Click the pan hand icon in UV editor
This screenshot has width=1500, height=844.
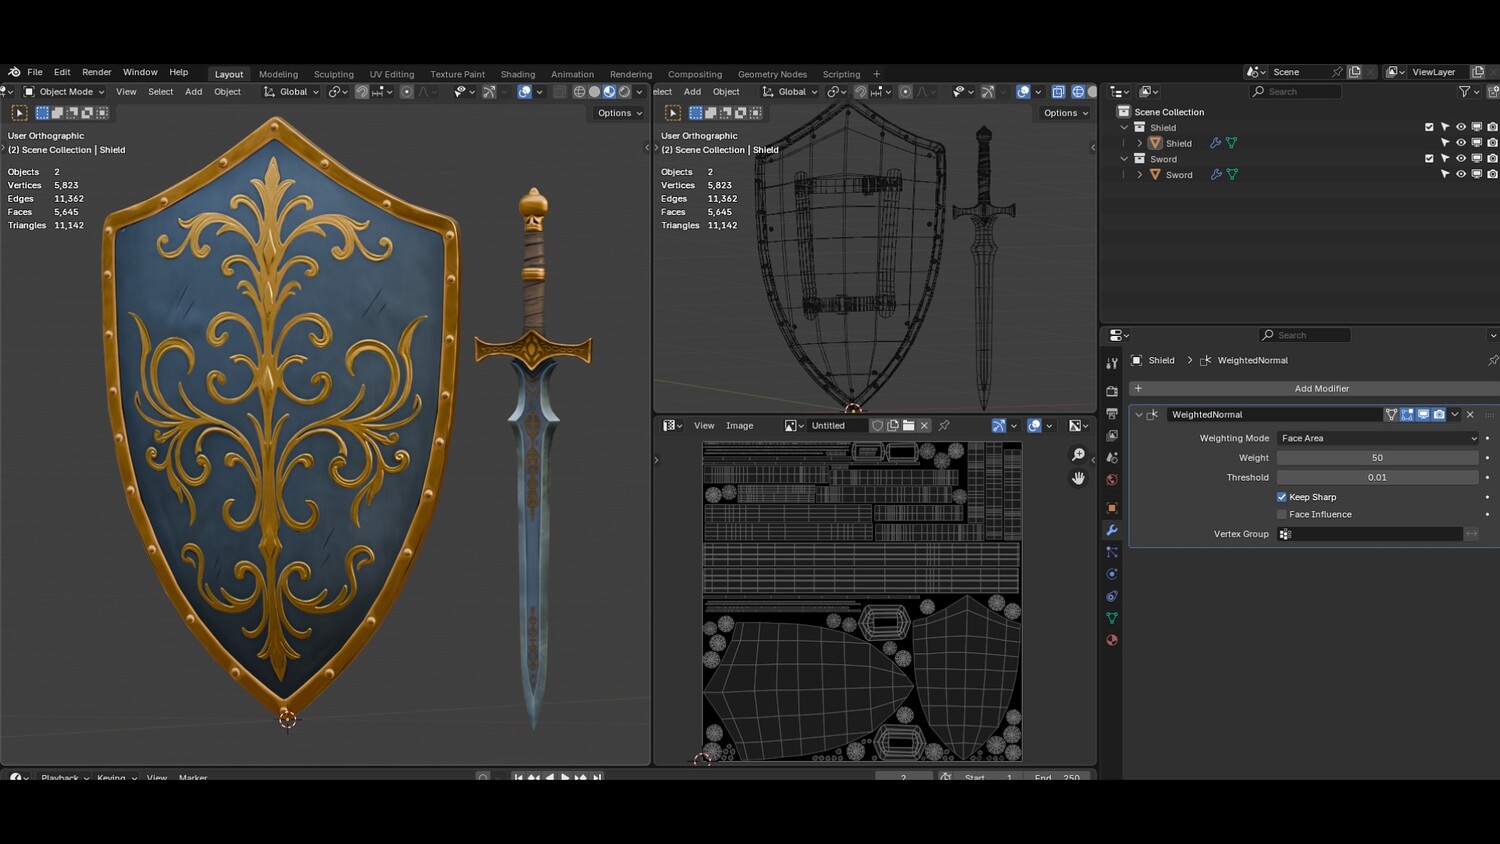[x=1078, y=478]
